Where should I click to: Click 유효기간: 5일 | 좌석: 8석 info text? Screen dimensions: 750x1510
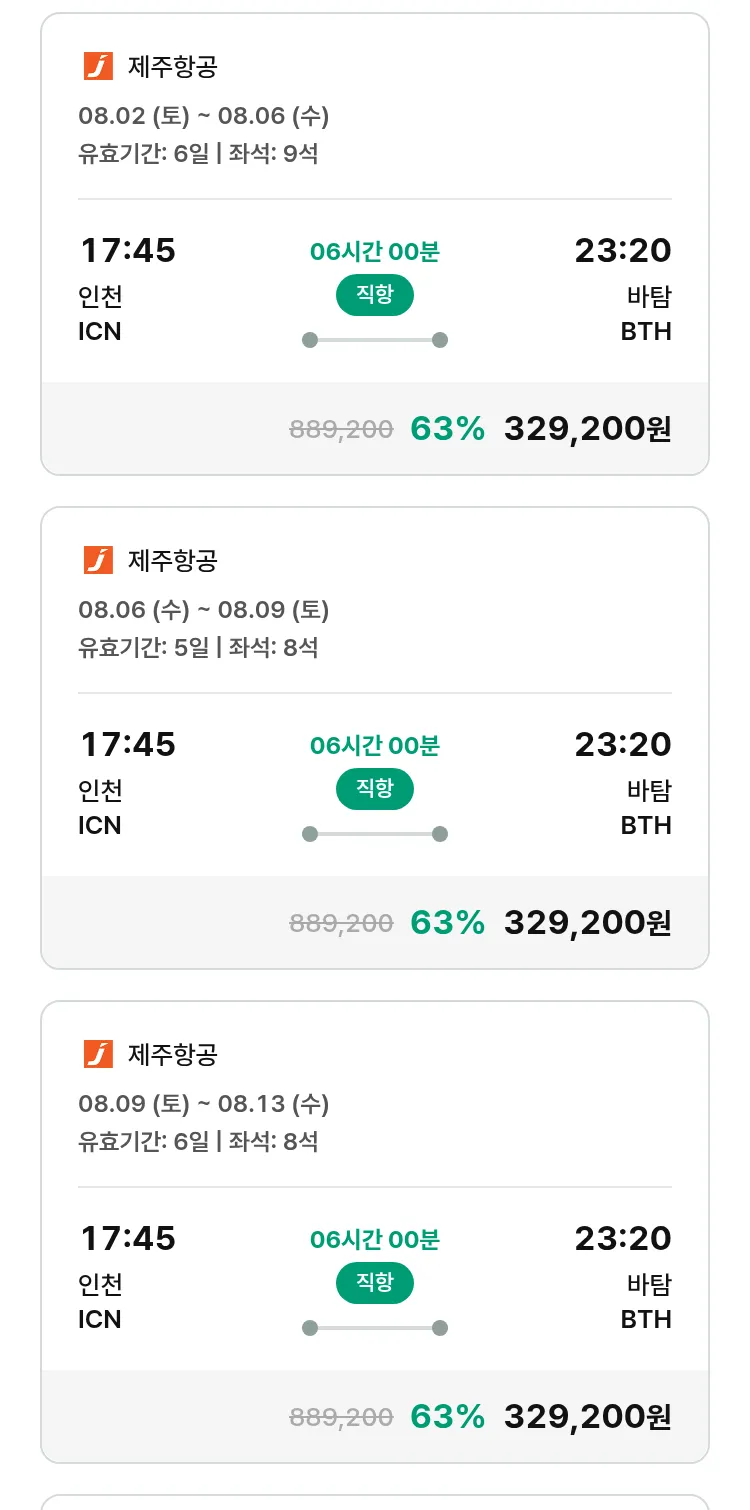tap(198, 647)
